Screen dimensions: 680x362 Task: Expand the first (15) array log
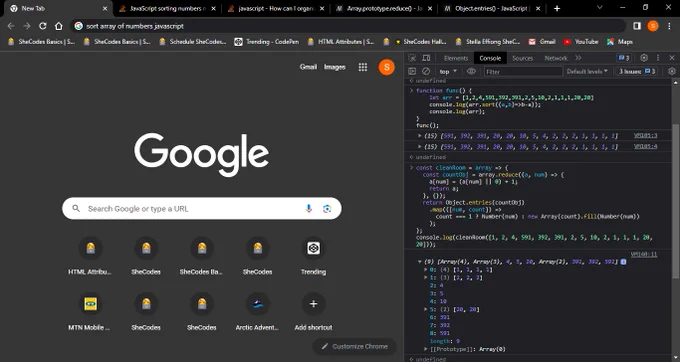coord(419,136)
